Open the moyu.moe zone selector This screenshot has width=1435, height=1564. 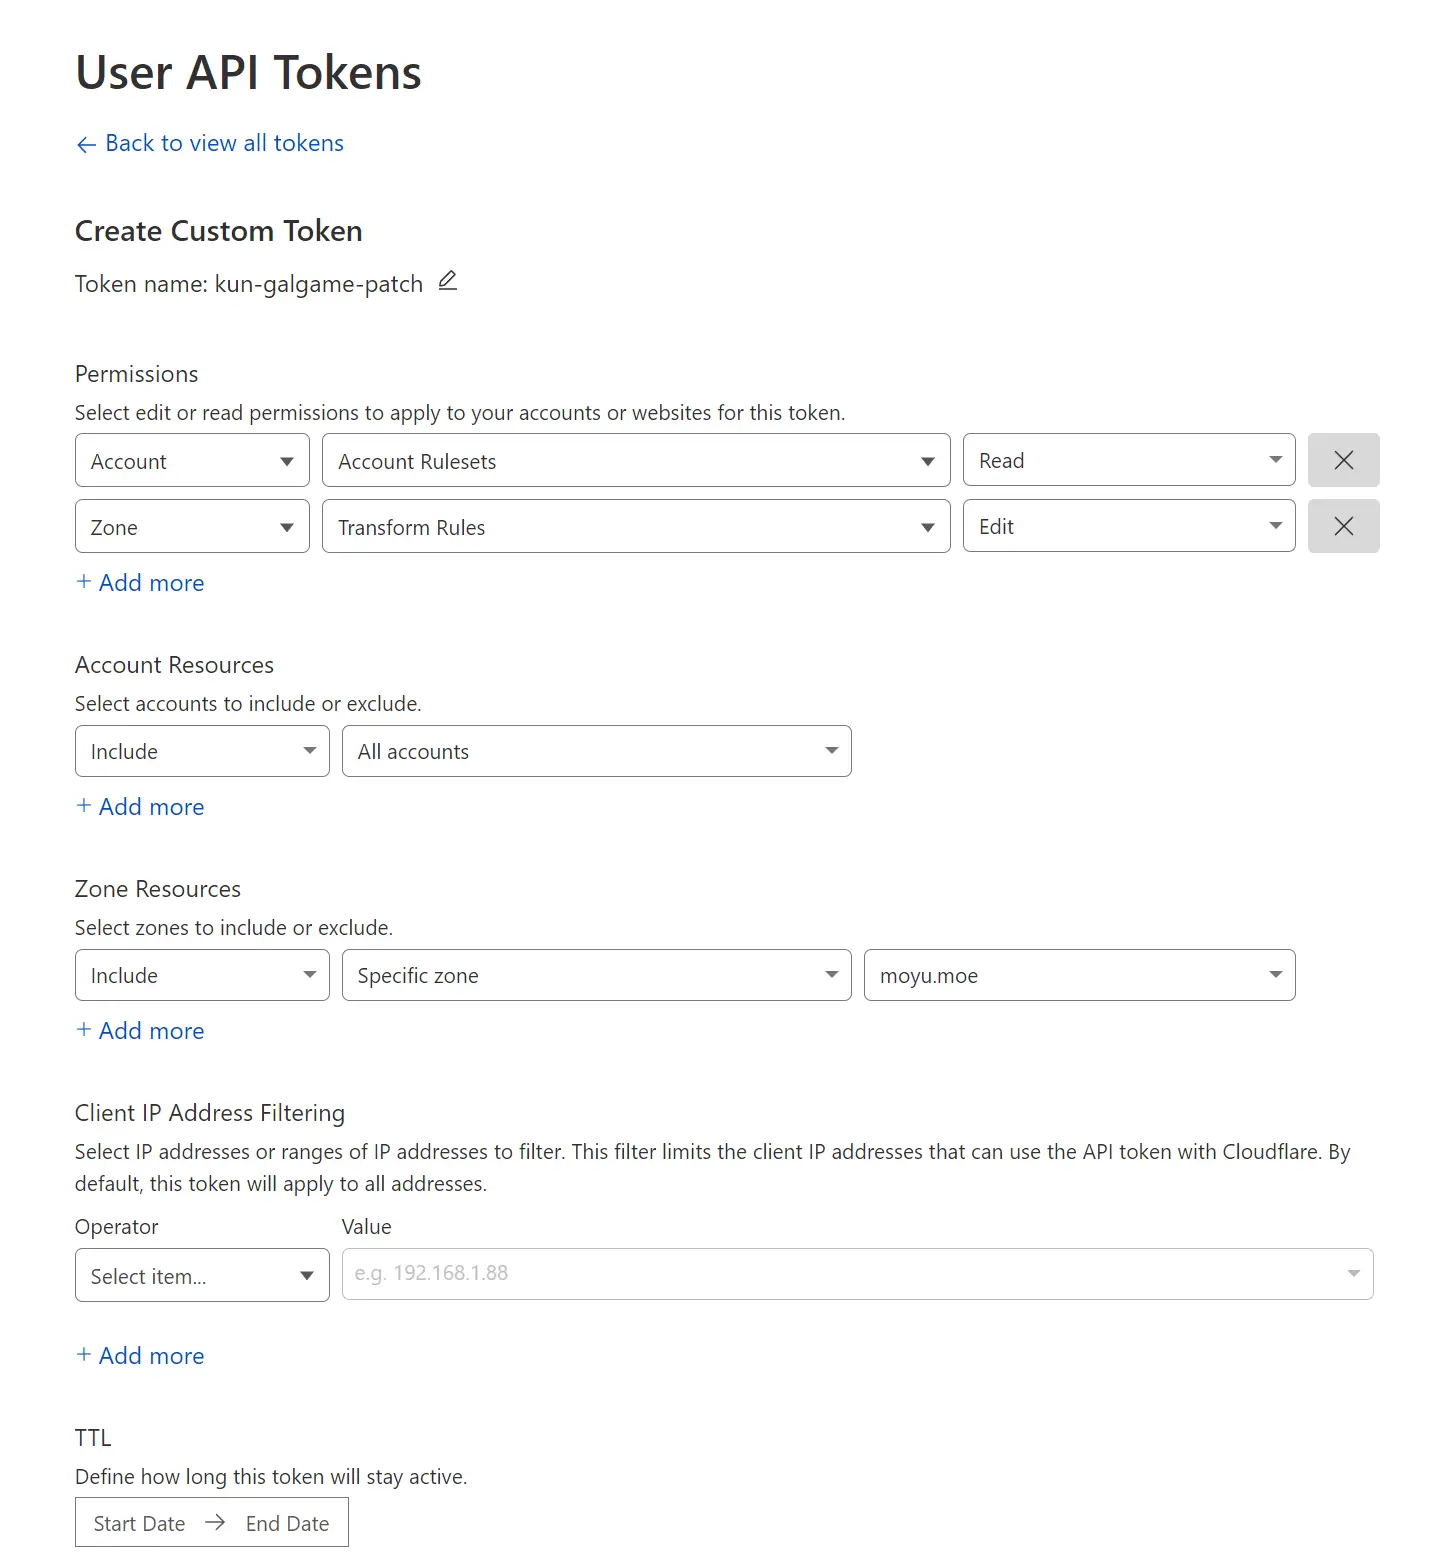click(x=1079, y=975)
